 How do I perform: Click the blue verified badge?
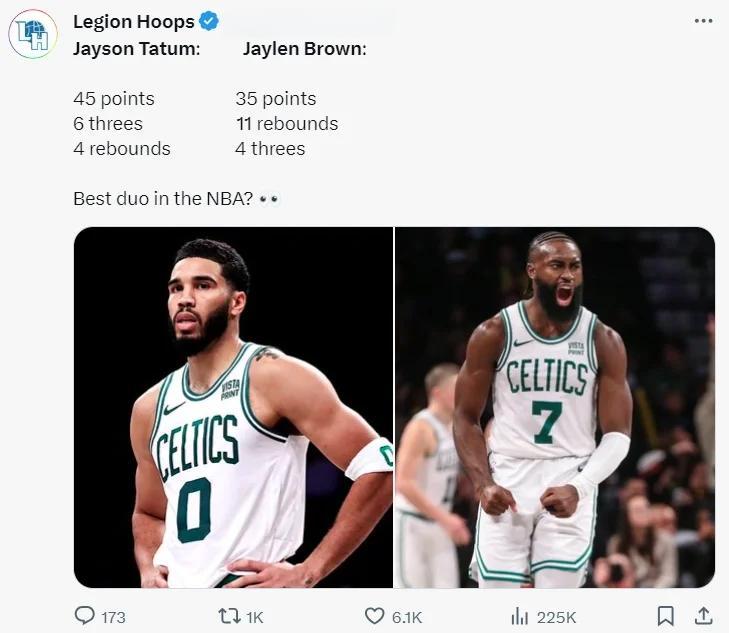[x=209, y=21]
